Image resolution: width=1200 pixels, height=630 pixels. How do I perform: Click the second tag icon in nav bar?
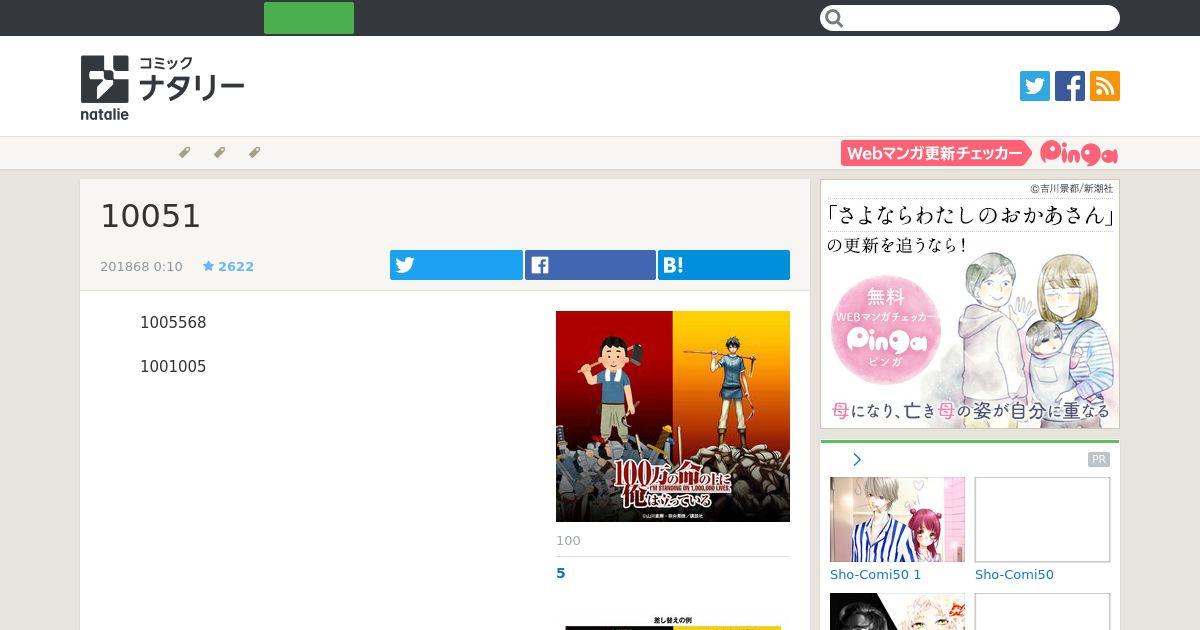219,153
